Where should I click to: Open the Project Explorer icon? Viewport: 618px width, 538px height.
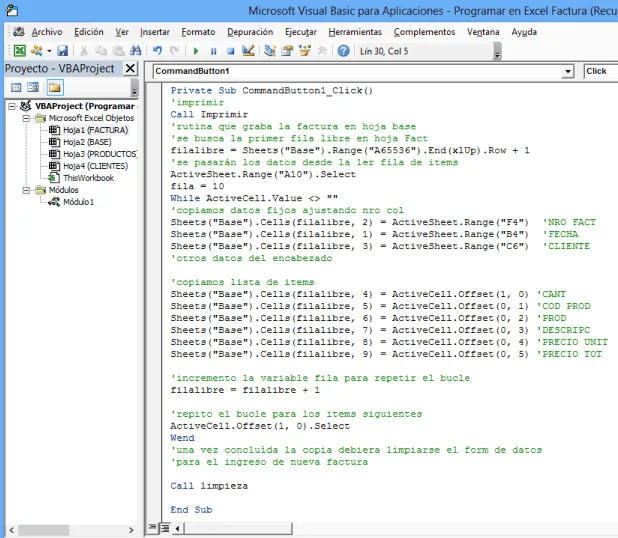tap(269, 50)
